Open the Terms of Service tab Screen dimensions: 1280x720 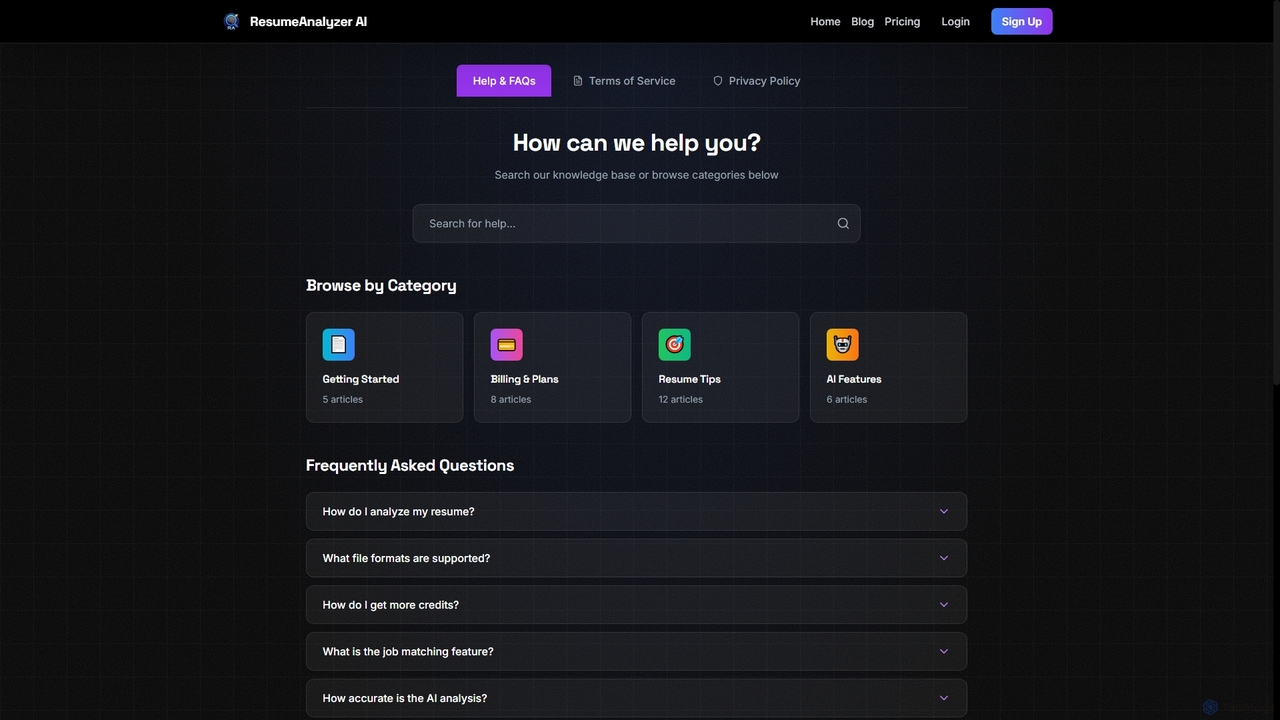coord(624,81)
